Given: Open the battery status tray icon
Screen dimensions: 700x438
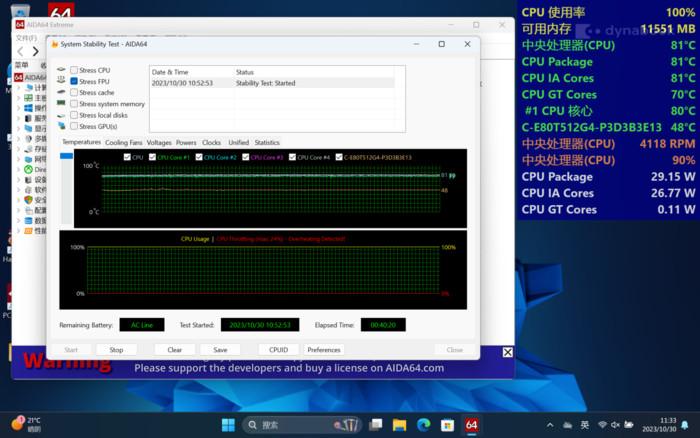Looking at the screenshot, I should tap(629, 425).
